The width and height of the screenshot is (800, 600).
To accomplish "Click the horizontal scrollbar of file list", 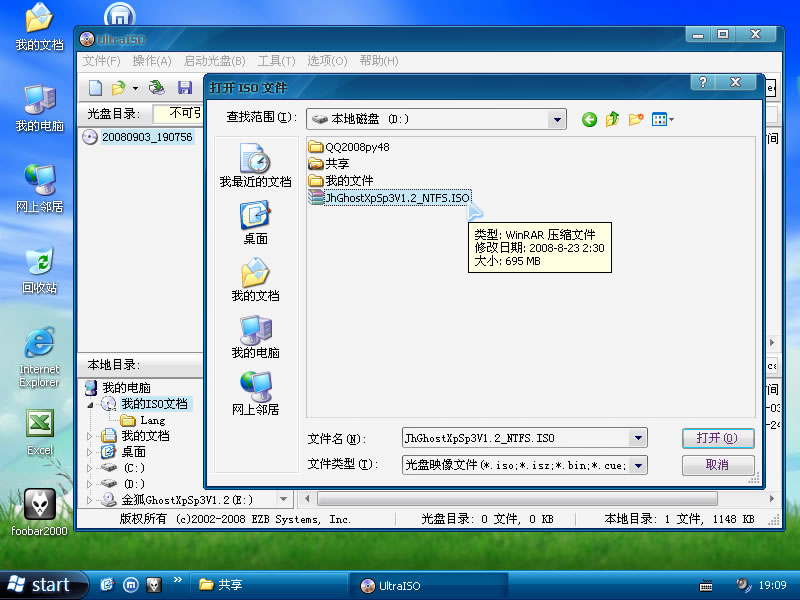I will 517,498.
